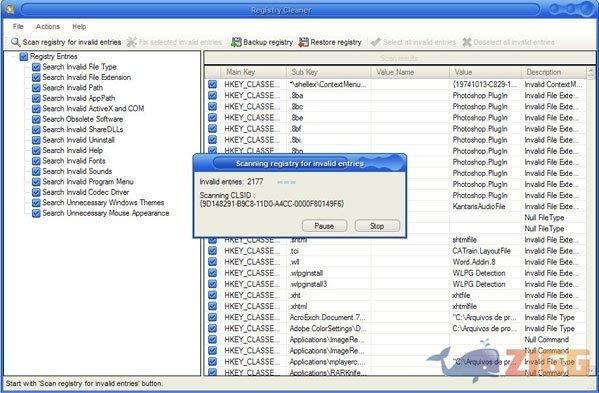Viewport: 599px width, 393px height.
Task: Uncheck the .8bi row checkbox
Action: click(x=212, y=140)
